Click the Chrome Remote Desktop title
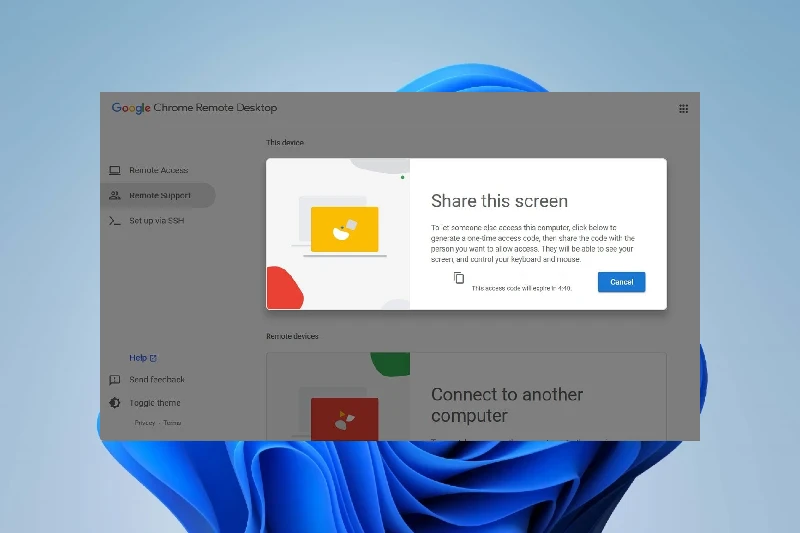This screenshot has height=533, width=800. coord(215,108)
